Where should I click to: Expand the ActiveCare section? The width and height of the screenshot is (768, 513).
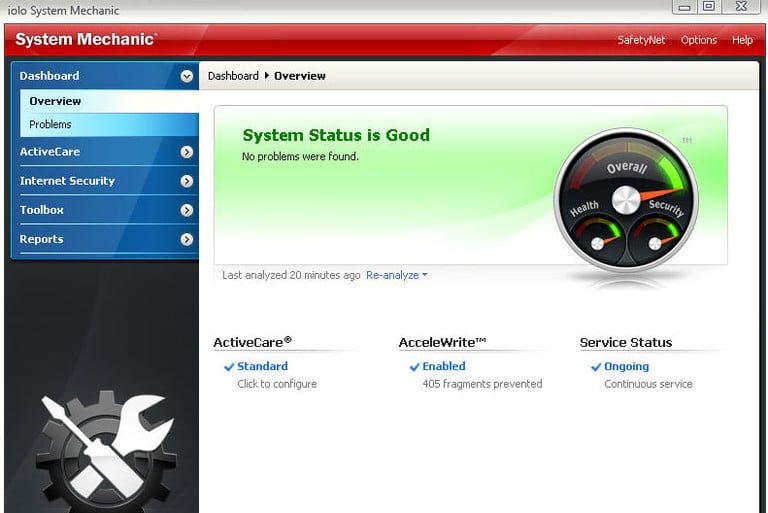187,152
